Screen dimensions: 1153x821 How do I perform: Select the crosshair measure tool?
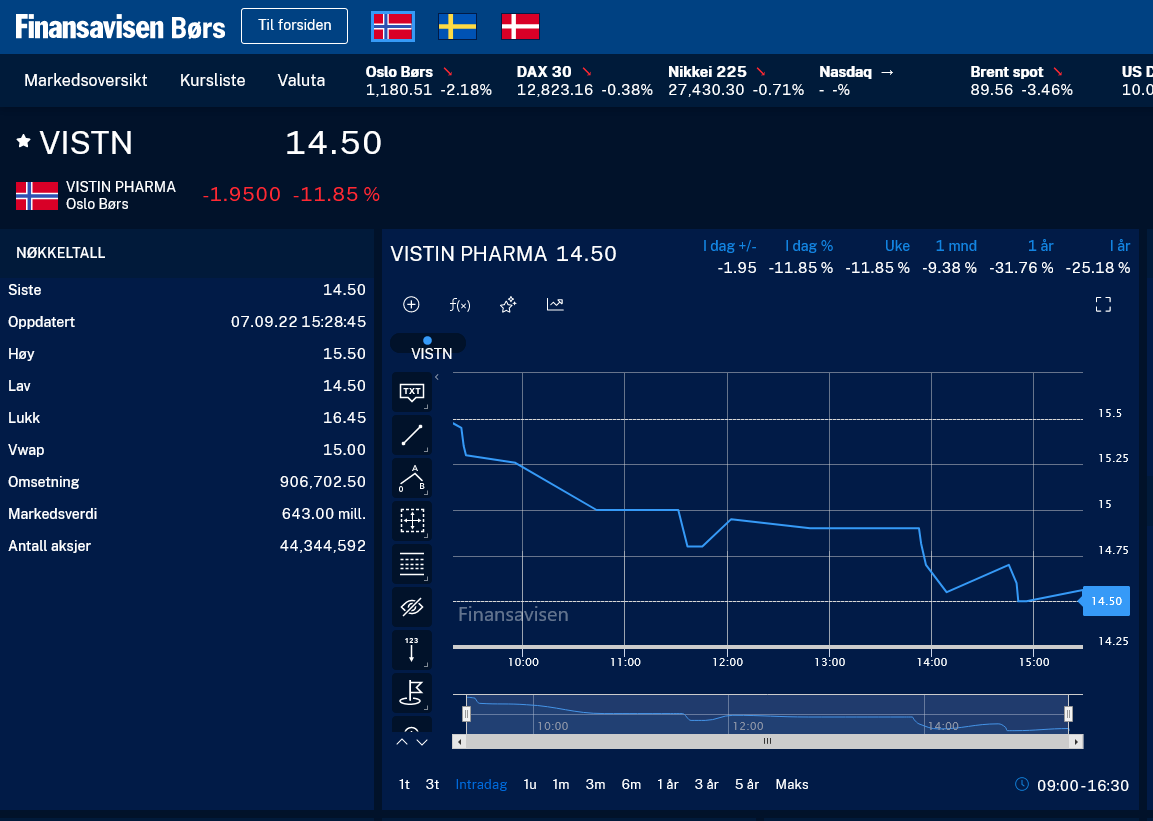412,521
